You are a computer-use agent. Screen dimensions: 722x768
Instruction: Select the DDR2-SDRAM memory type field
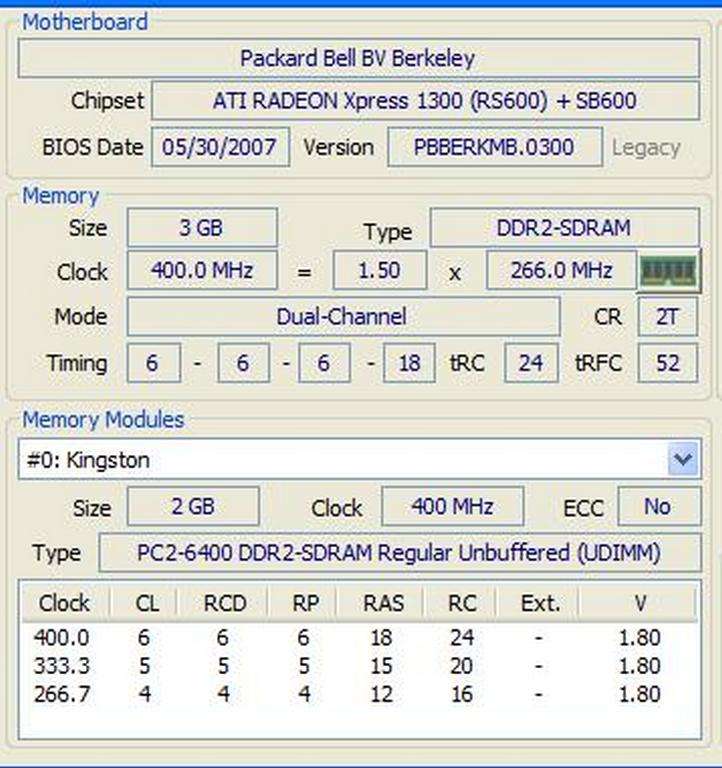pyautogui.click(x=564, y=227)
